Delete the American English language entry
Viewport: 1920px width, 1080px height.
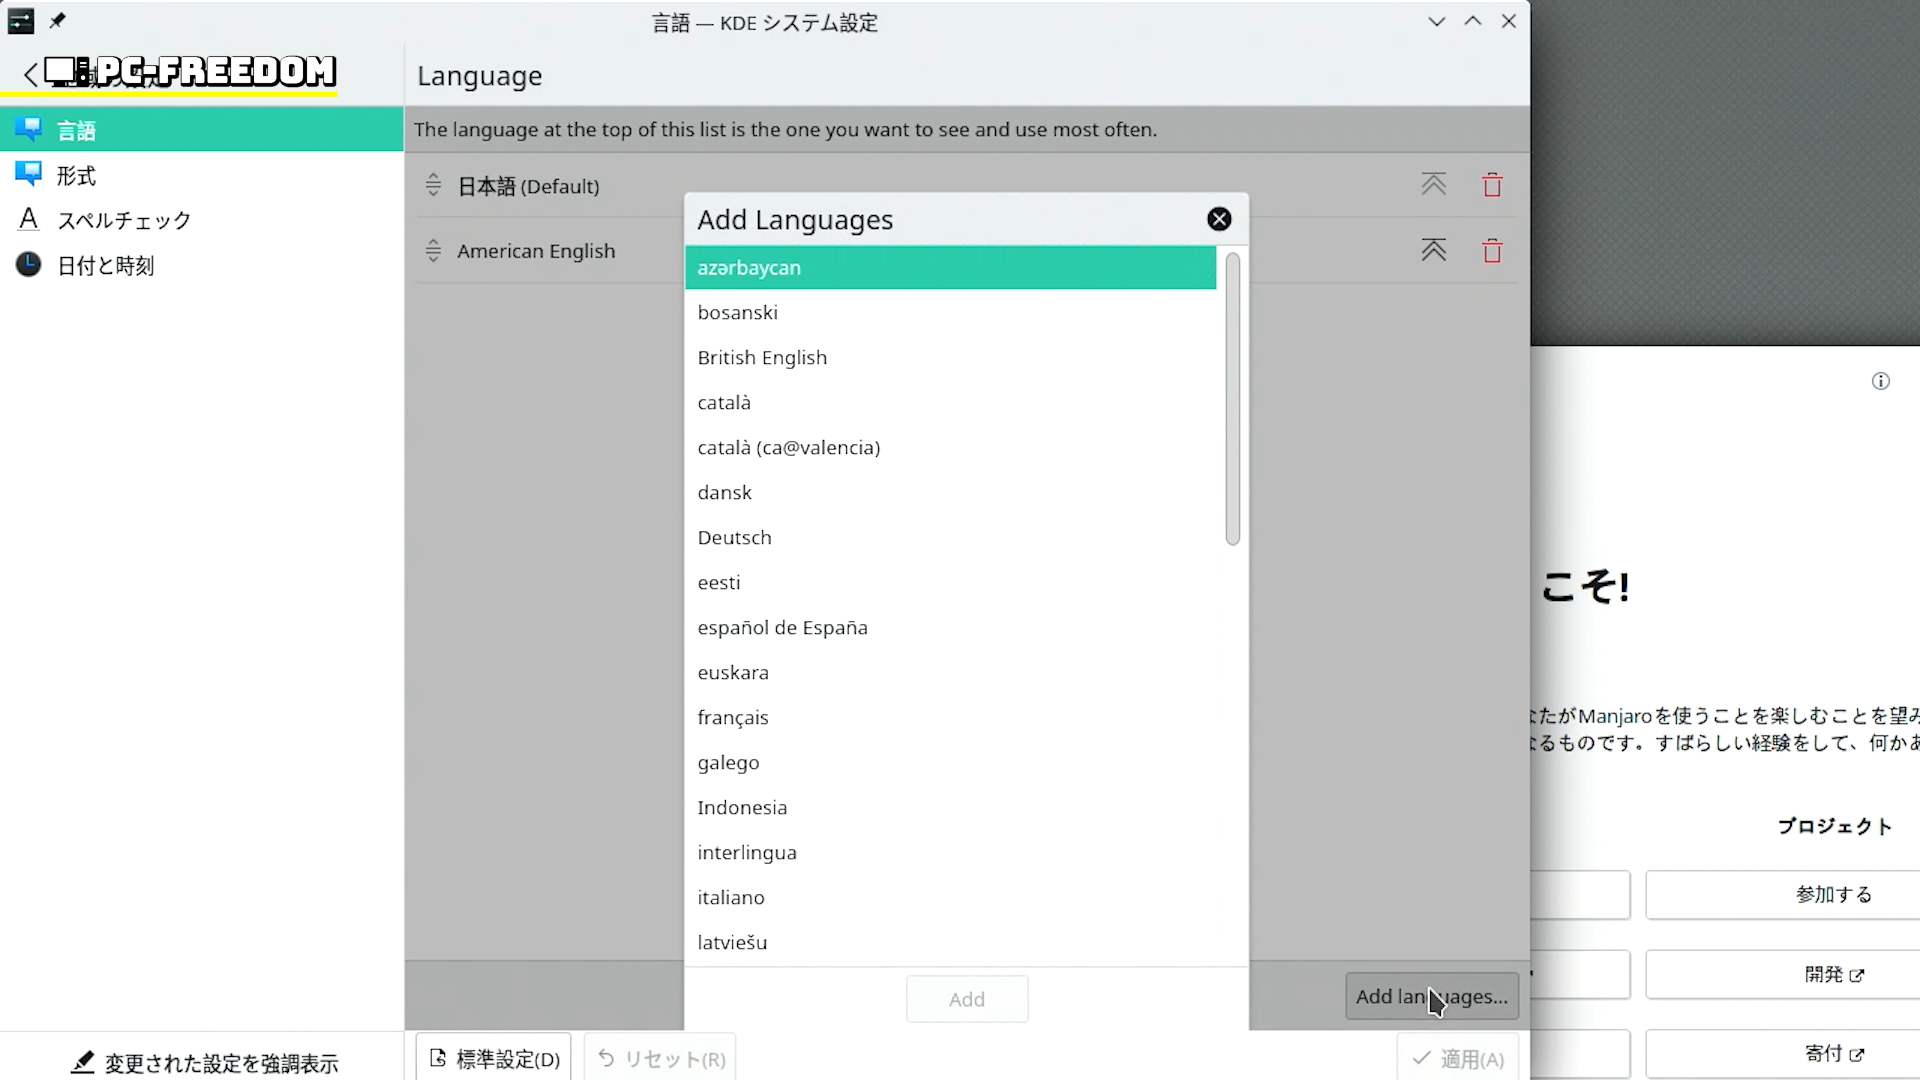(x=1492, y=251)
